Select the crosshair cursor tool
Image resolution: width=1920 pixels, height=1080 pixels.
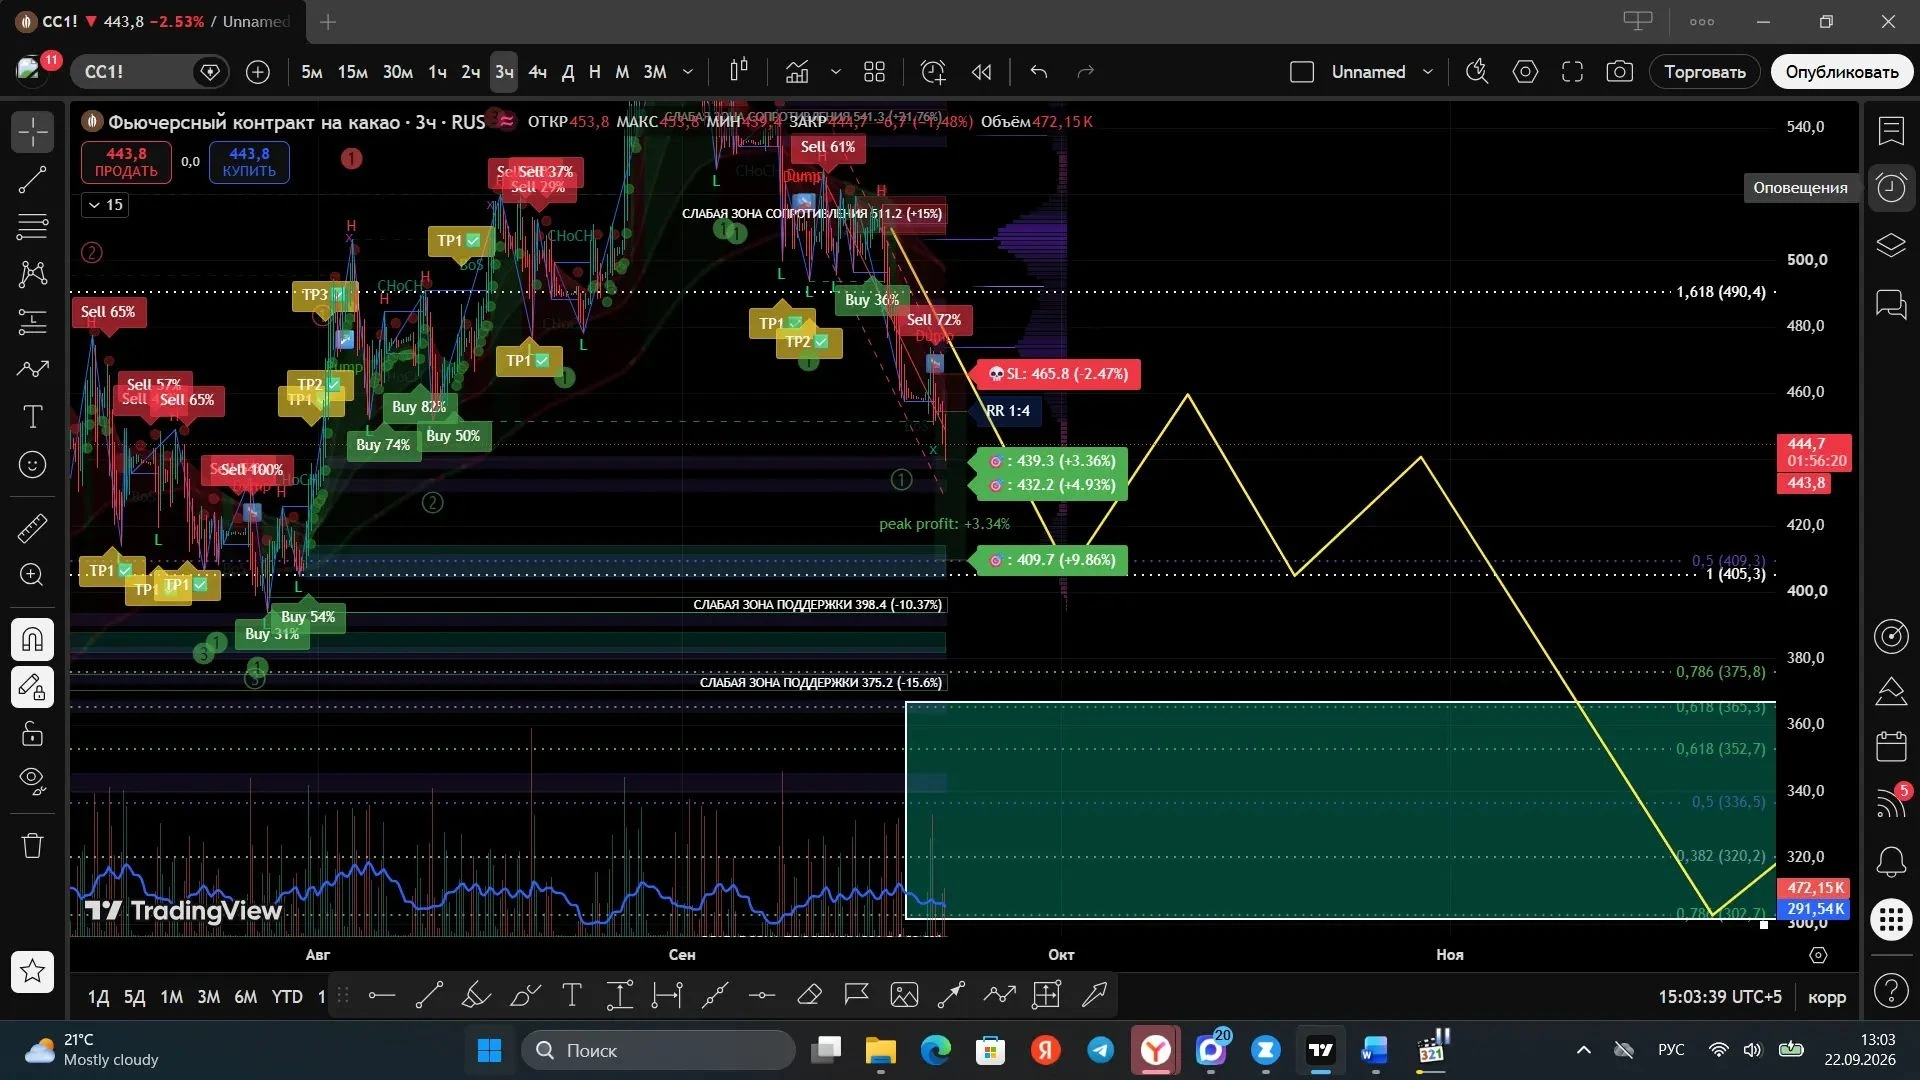tap(33, 132)
